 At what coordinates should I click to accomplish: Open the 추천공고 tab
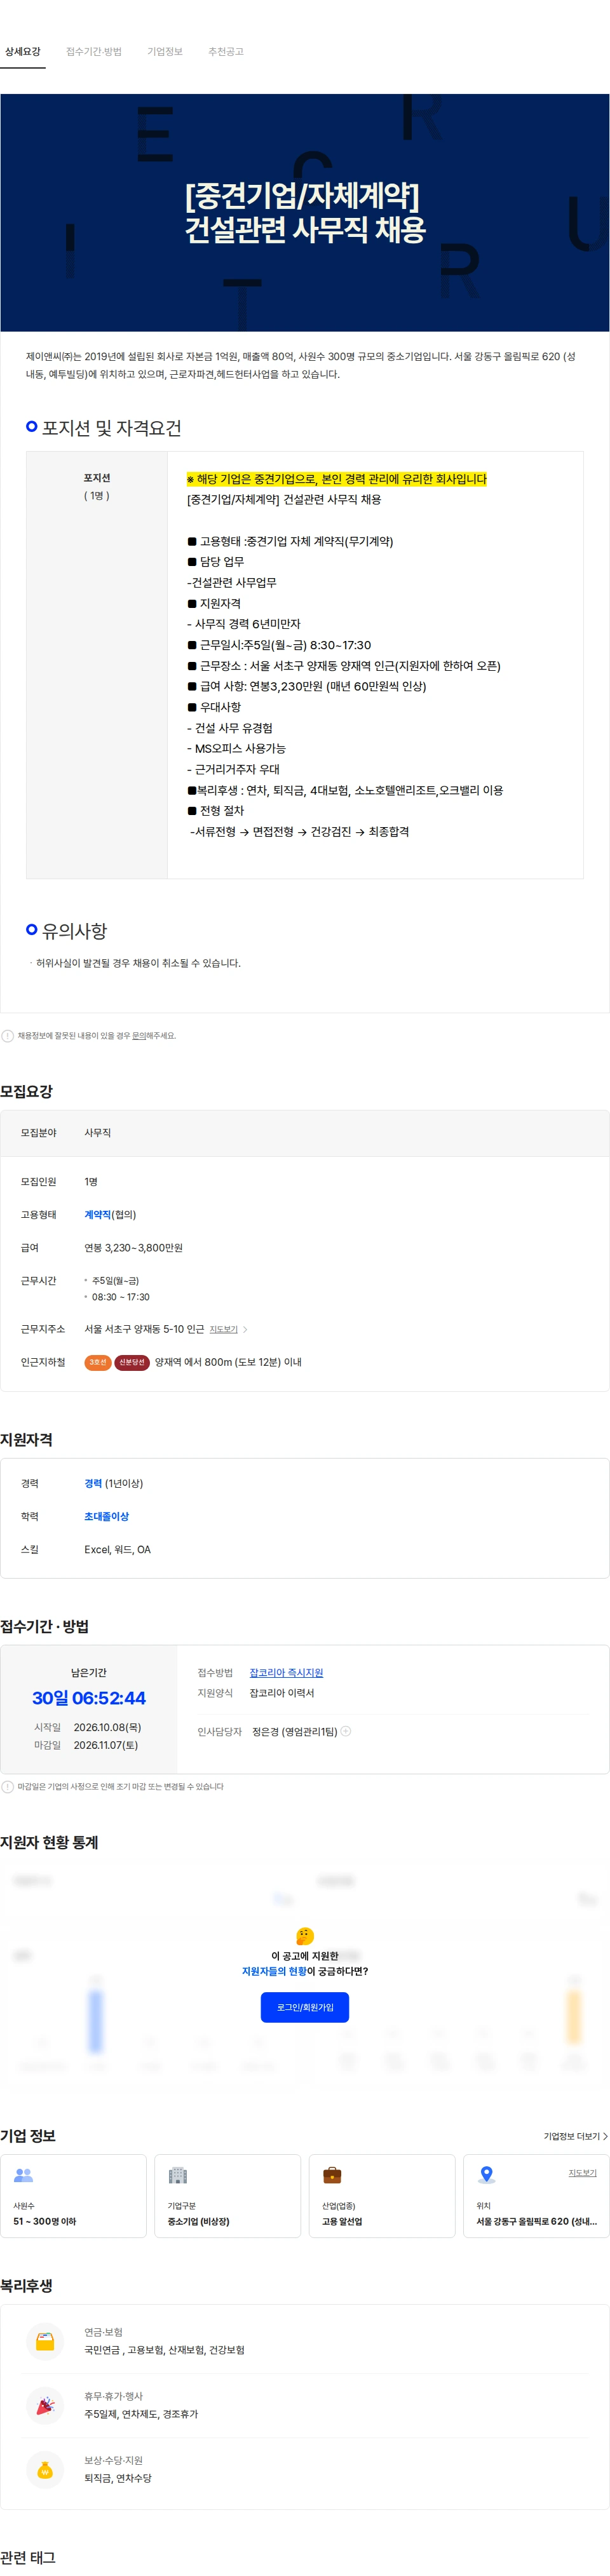(x=226, y=52)
